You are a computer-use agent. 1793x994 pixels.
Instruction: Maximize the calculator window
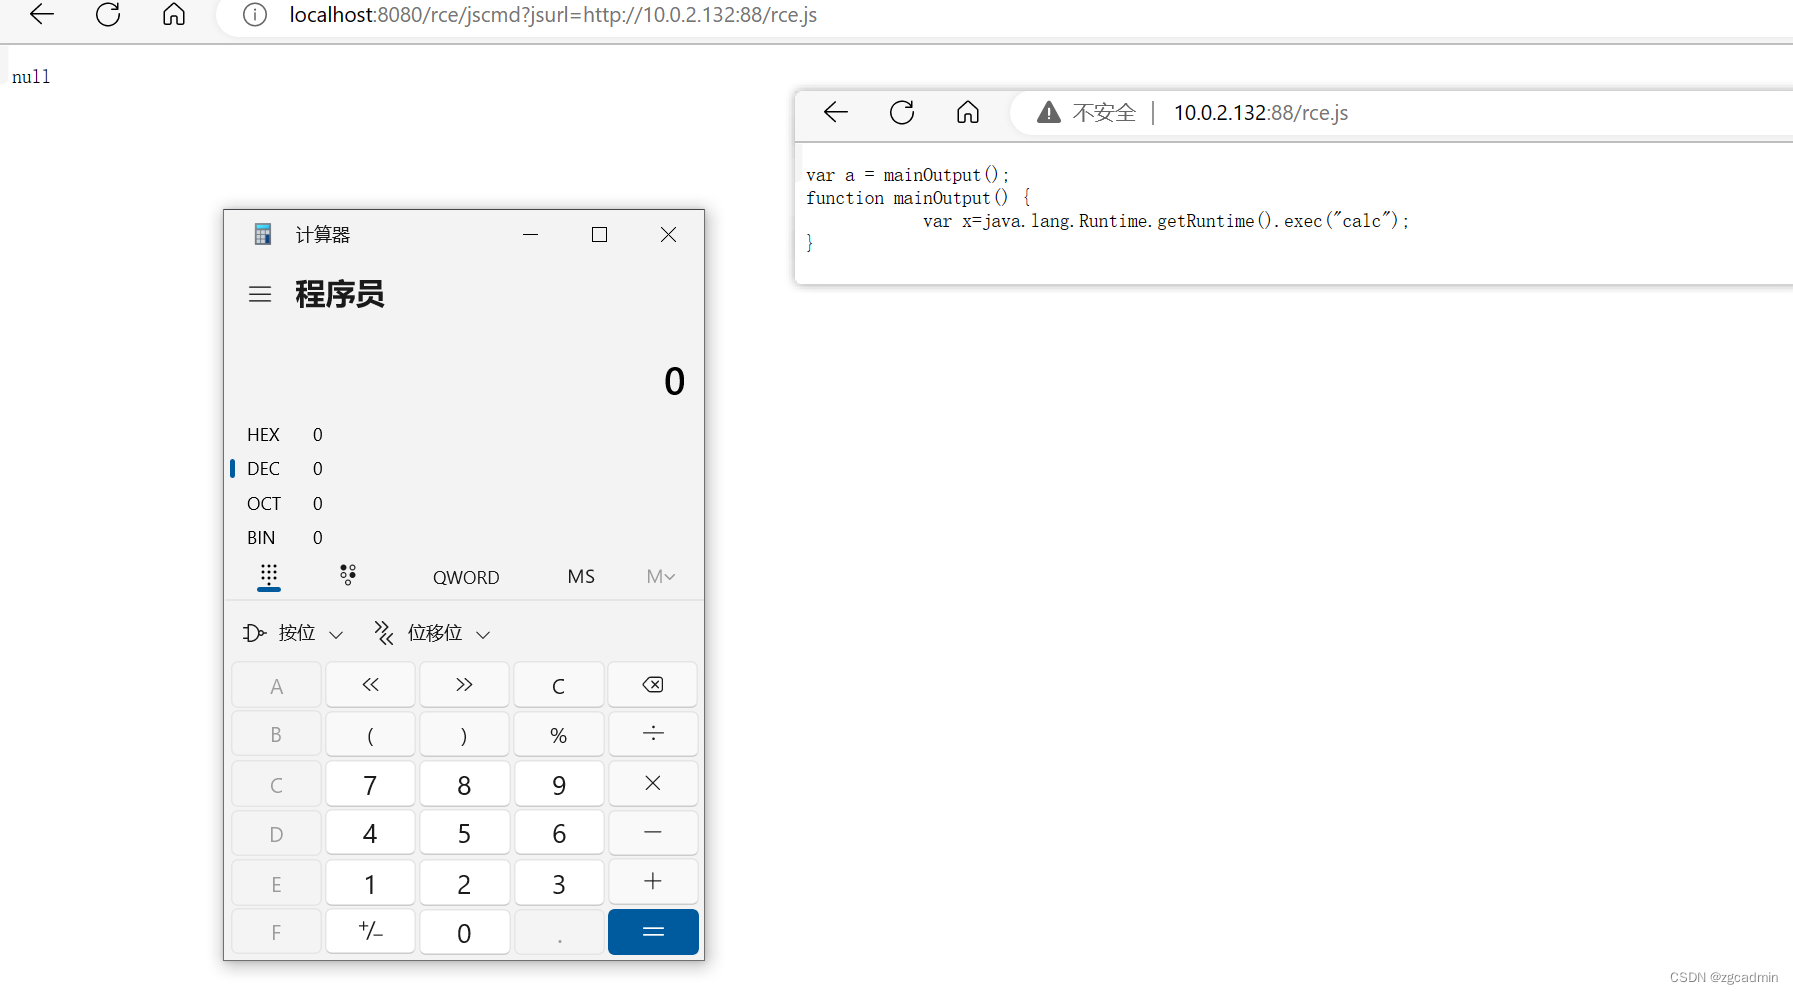click(x=599, y=234)
